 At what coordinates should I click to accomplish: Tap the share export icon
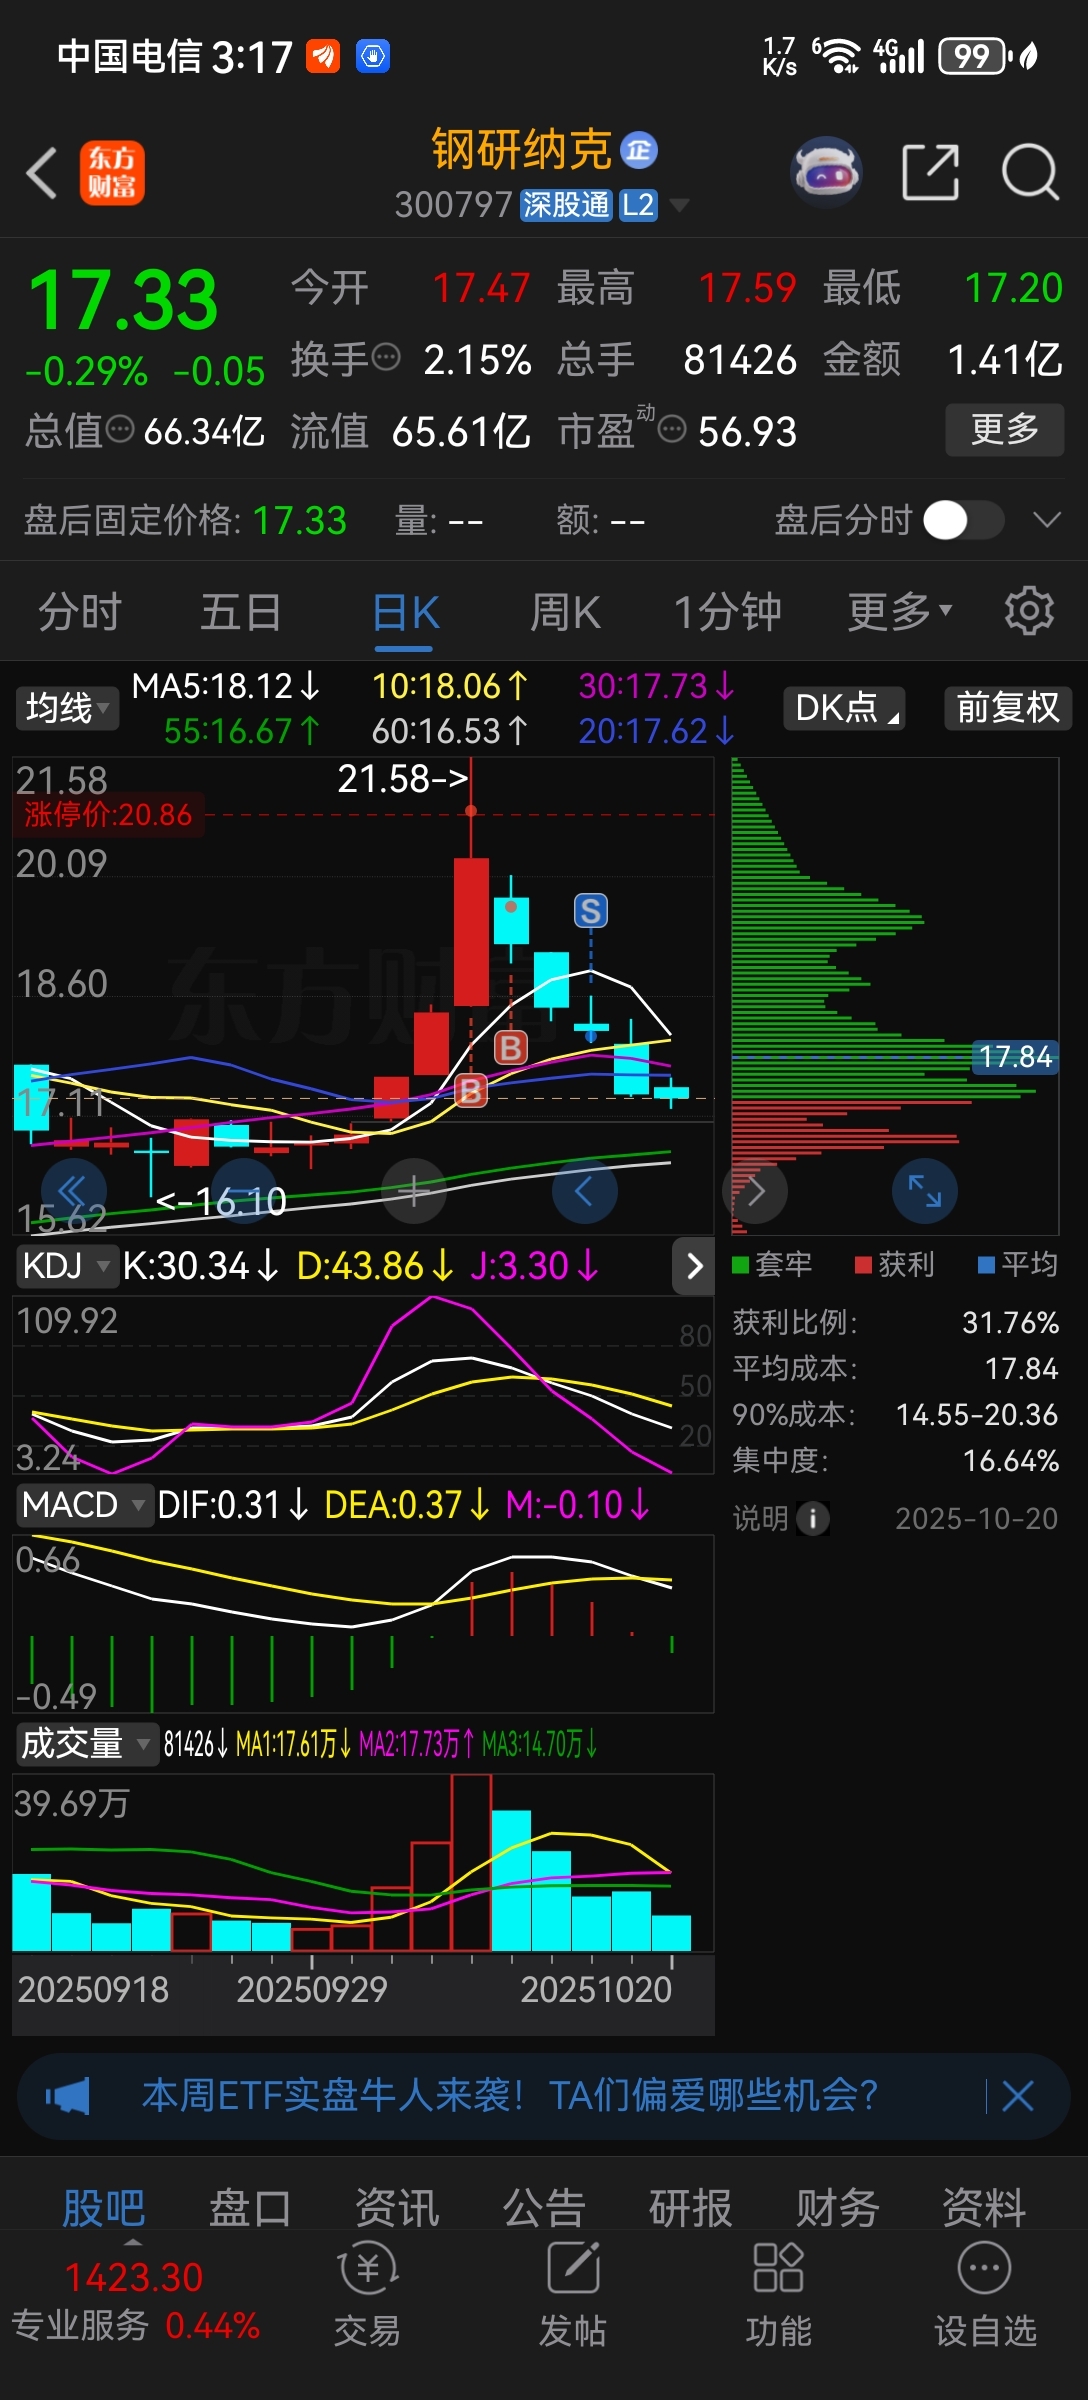(930, 172)
